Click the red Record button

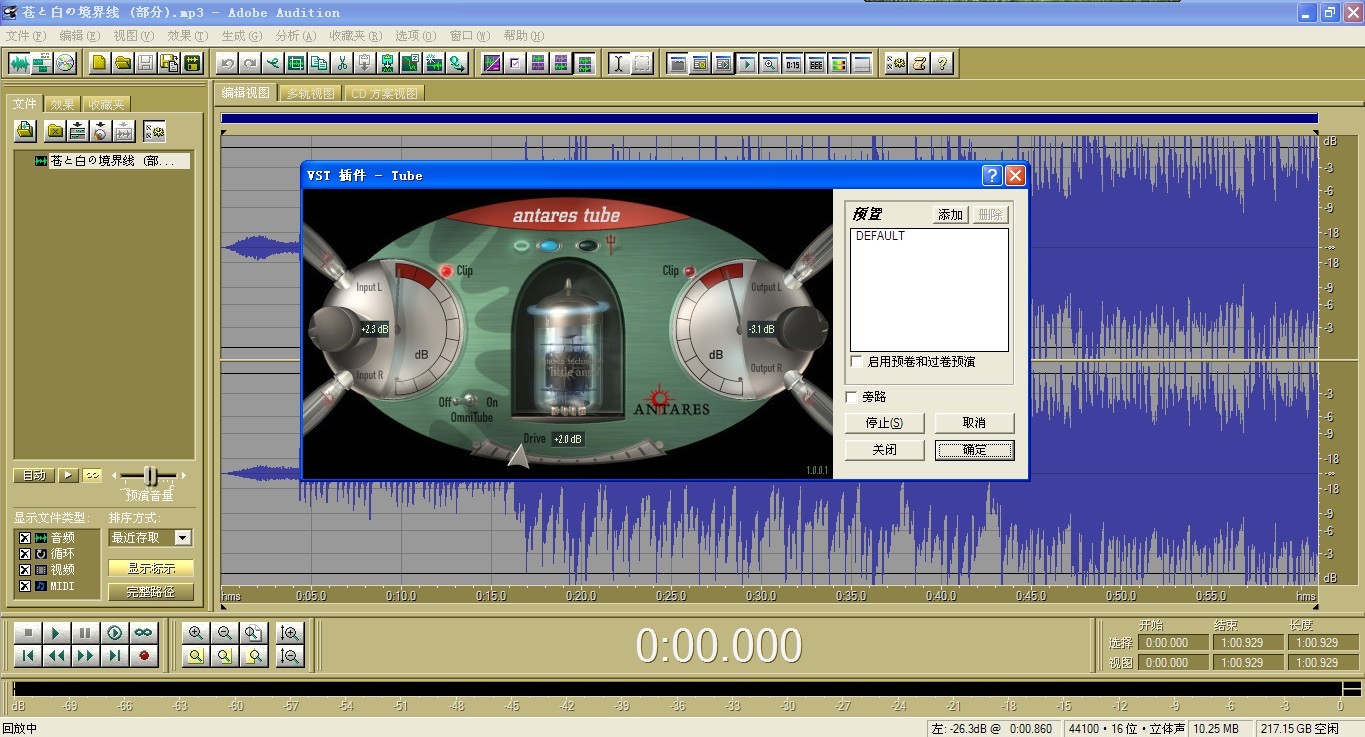pyautogui.click(x=144, y=656)
